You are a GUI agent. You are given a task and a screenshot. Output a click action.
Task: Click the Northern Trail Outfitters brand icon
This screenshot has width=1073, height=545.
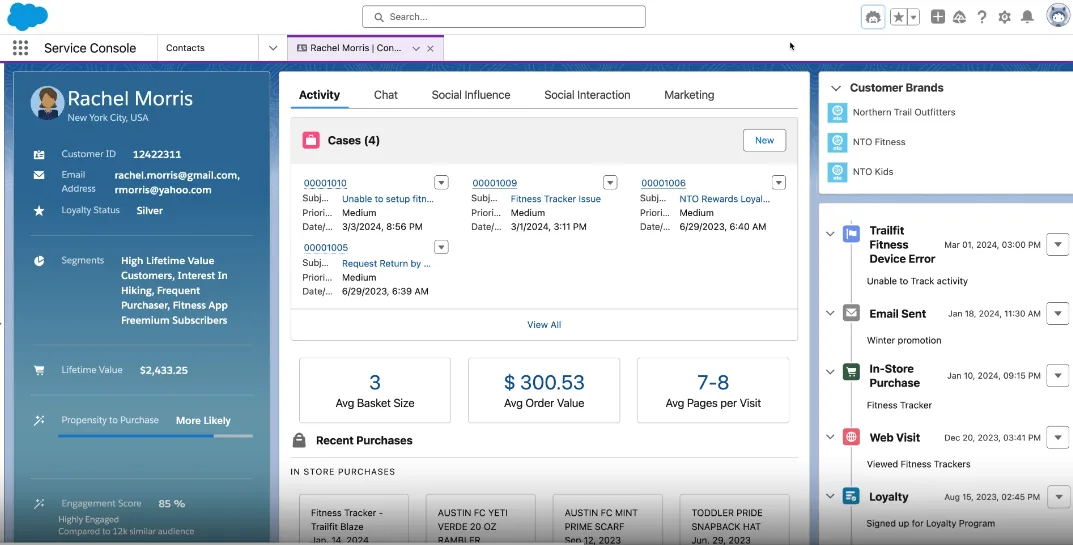(x=837, y=112)
